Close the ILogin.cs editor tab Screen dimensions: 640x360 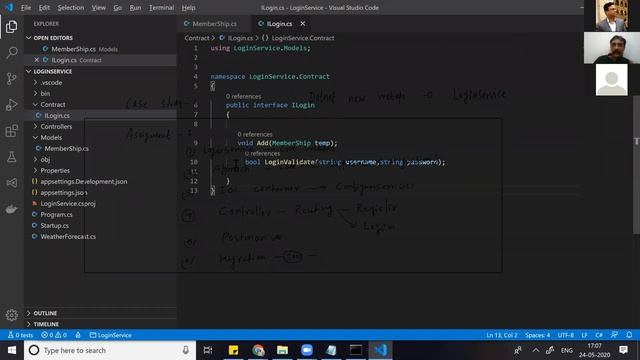click(x=302, y=24)
